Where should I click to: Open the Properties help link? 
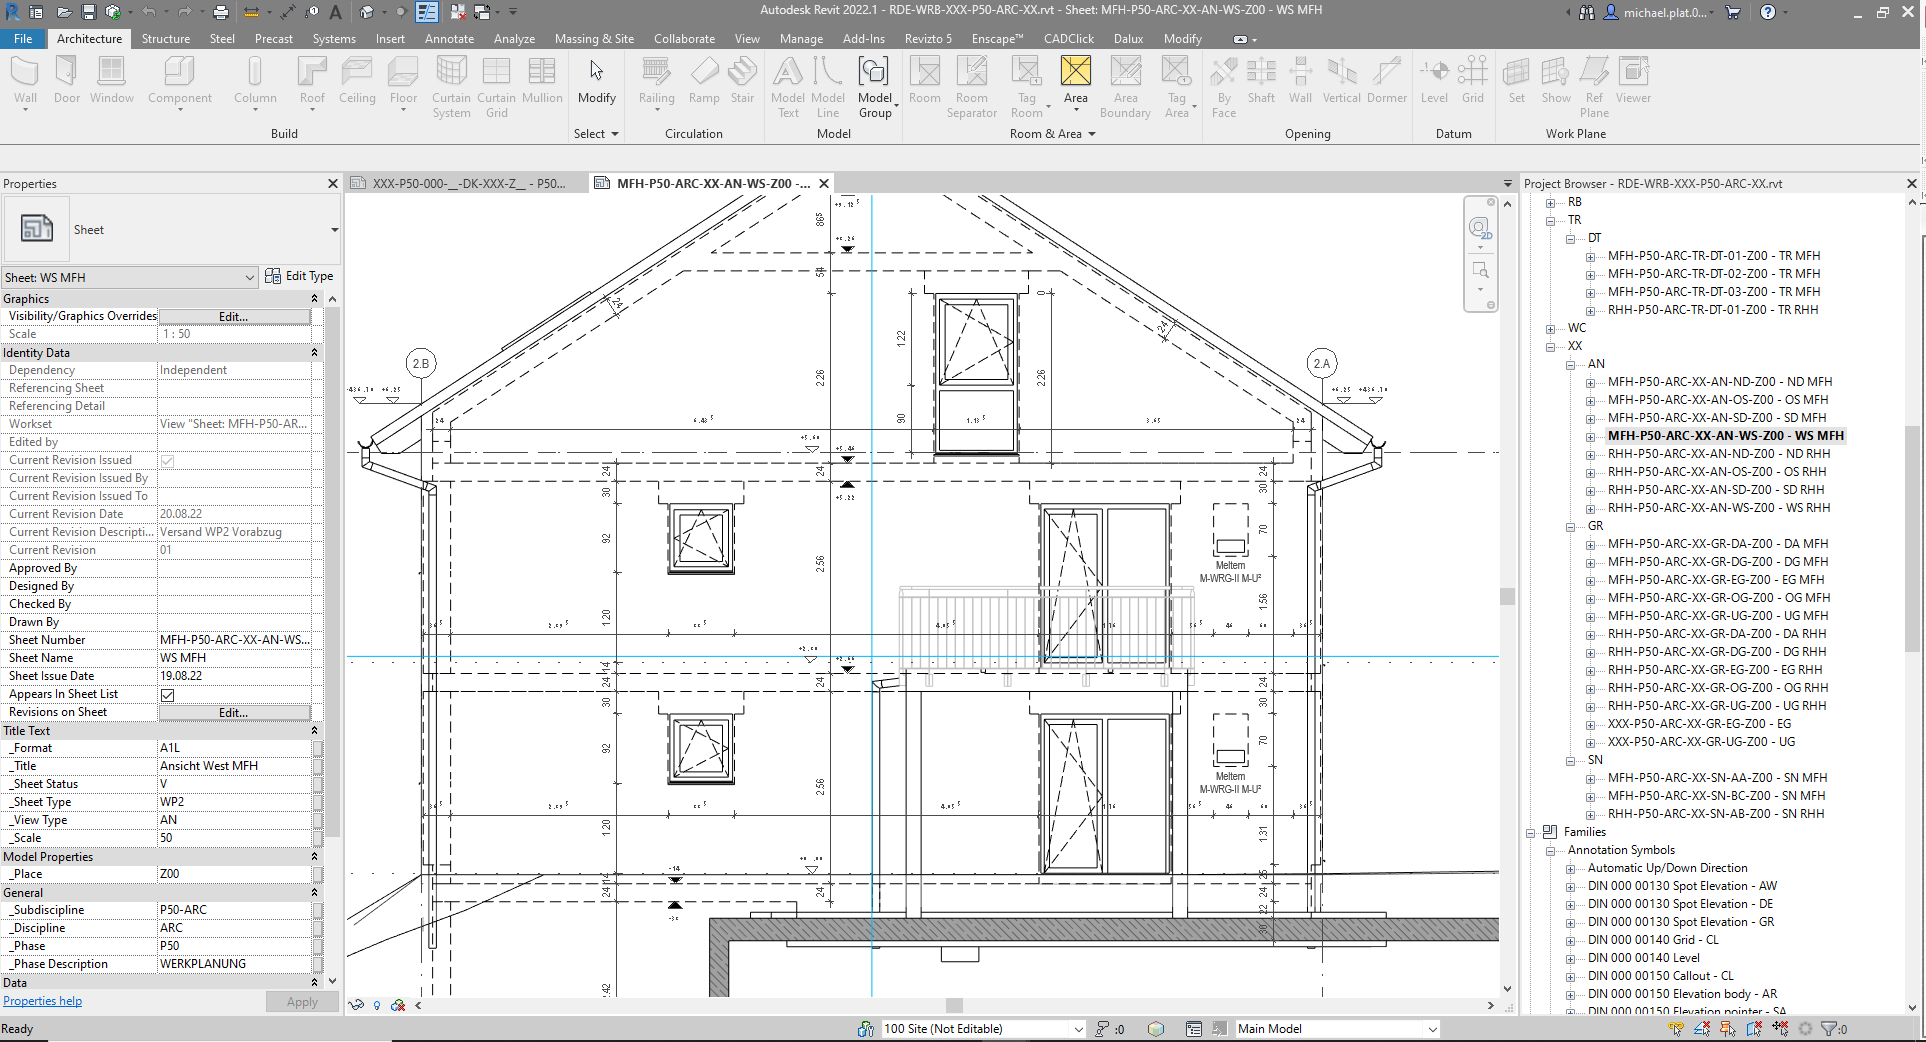pyautogui.click(x=42, y=1000)
